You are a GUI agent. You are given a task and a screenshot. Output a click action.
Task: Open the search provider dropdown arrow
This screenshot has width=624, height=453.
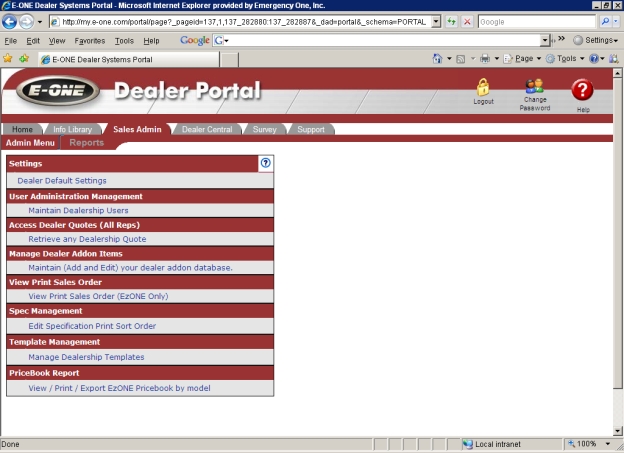[616, 21]
